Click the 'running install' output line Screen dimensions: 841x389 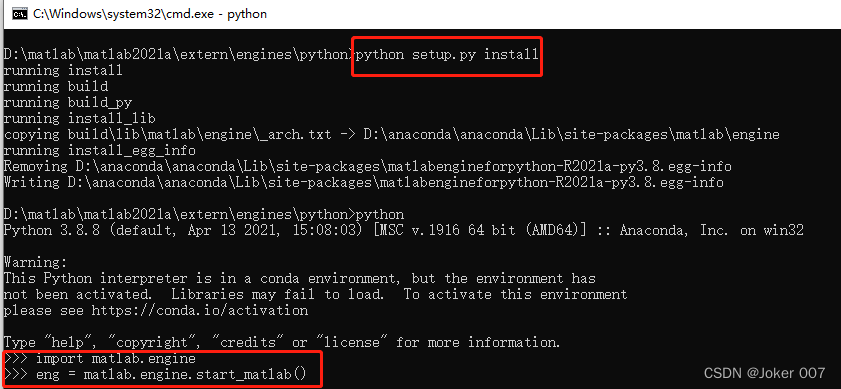(63, 70)
